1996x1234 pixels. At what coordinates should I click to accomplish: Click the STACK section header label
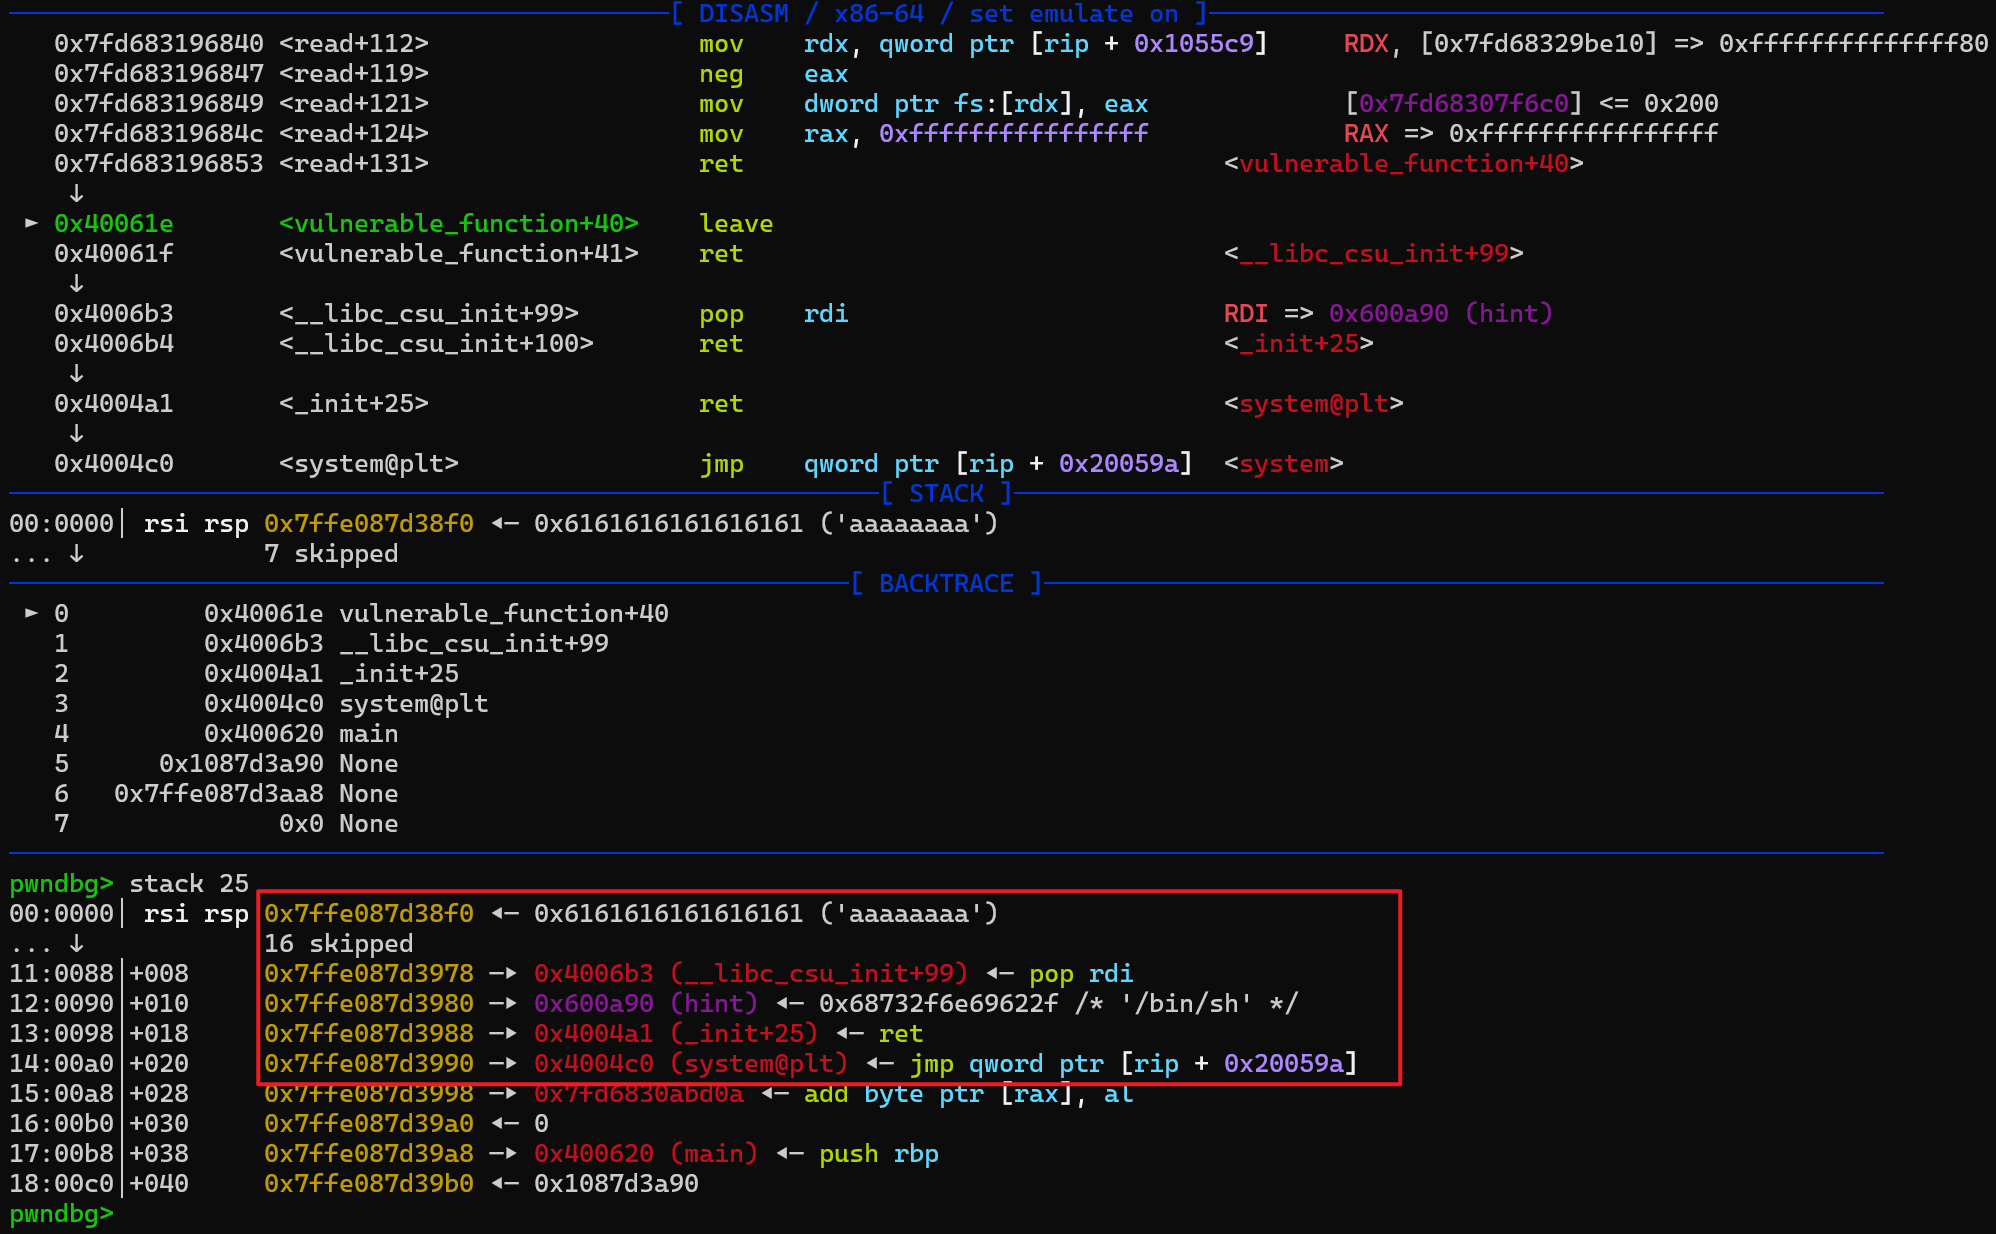pos(946,493)
